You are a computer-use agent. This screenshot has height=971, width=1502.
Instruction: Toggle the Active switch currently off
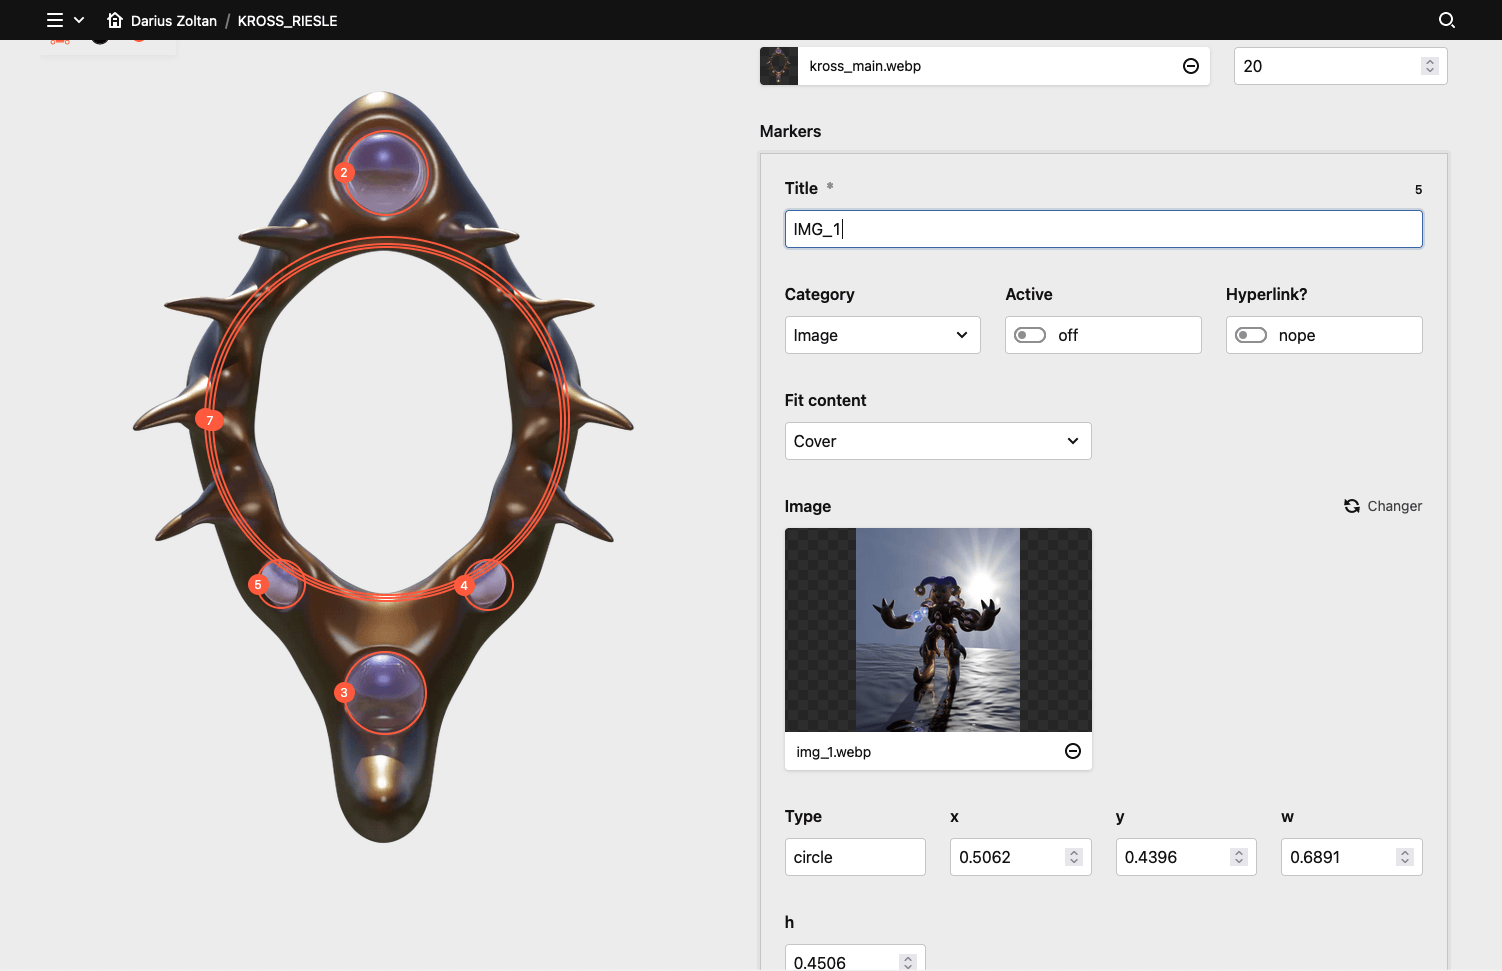click(1030, 335)
